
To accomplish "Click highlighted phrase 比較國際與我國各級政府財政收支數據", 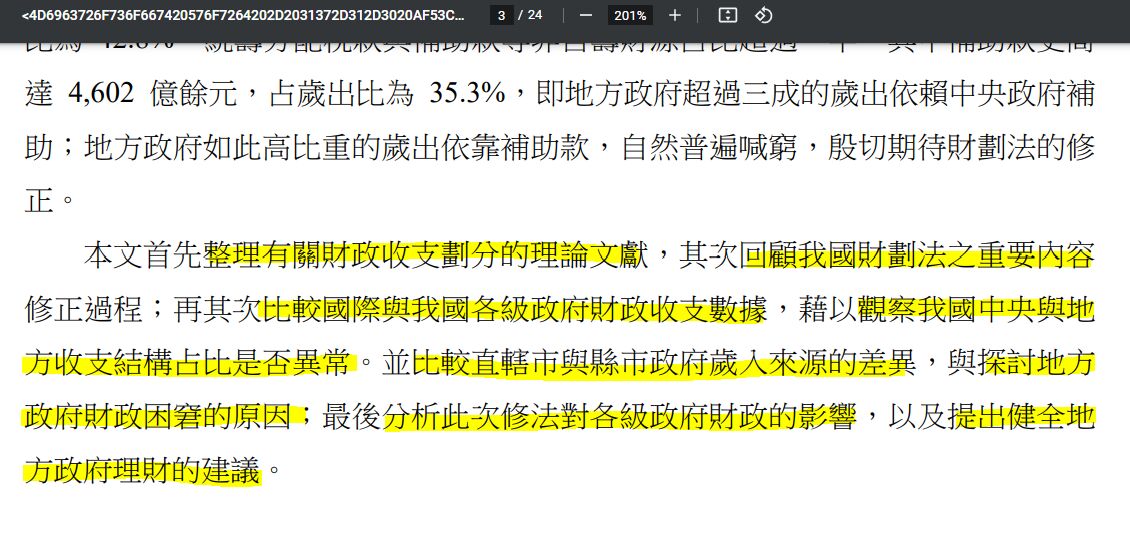I will [x=514, y=310].
